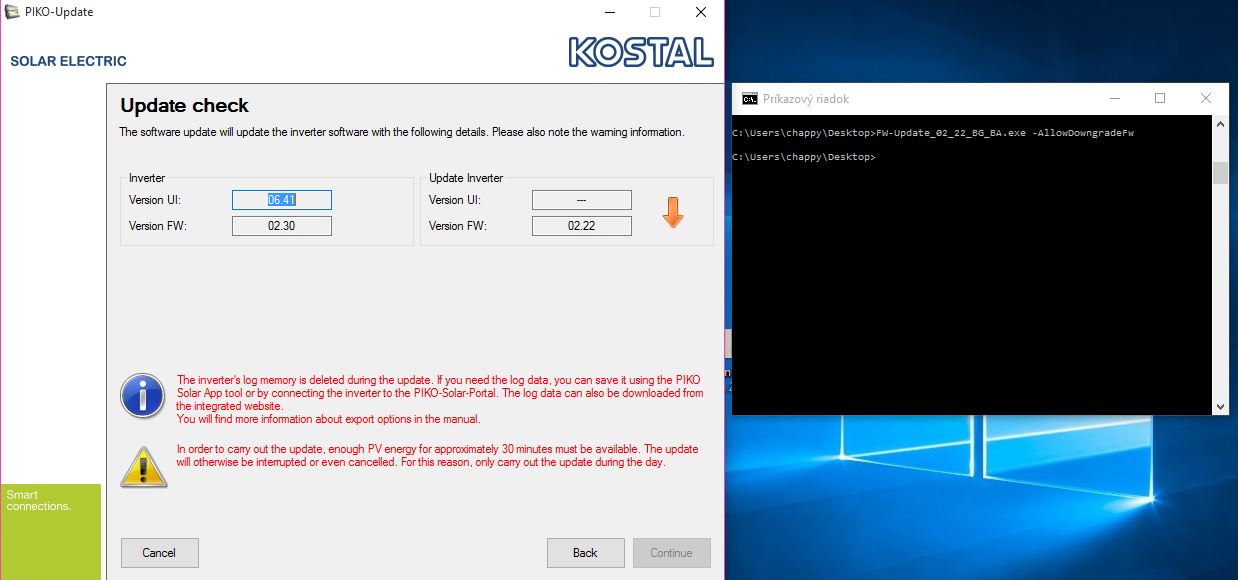The height and width of the screenshot is (580, 1238).
Task: Click the Inverter group label
Action: click(x=147, y=178)
